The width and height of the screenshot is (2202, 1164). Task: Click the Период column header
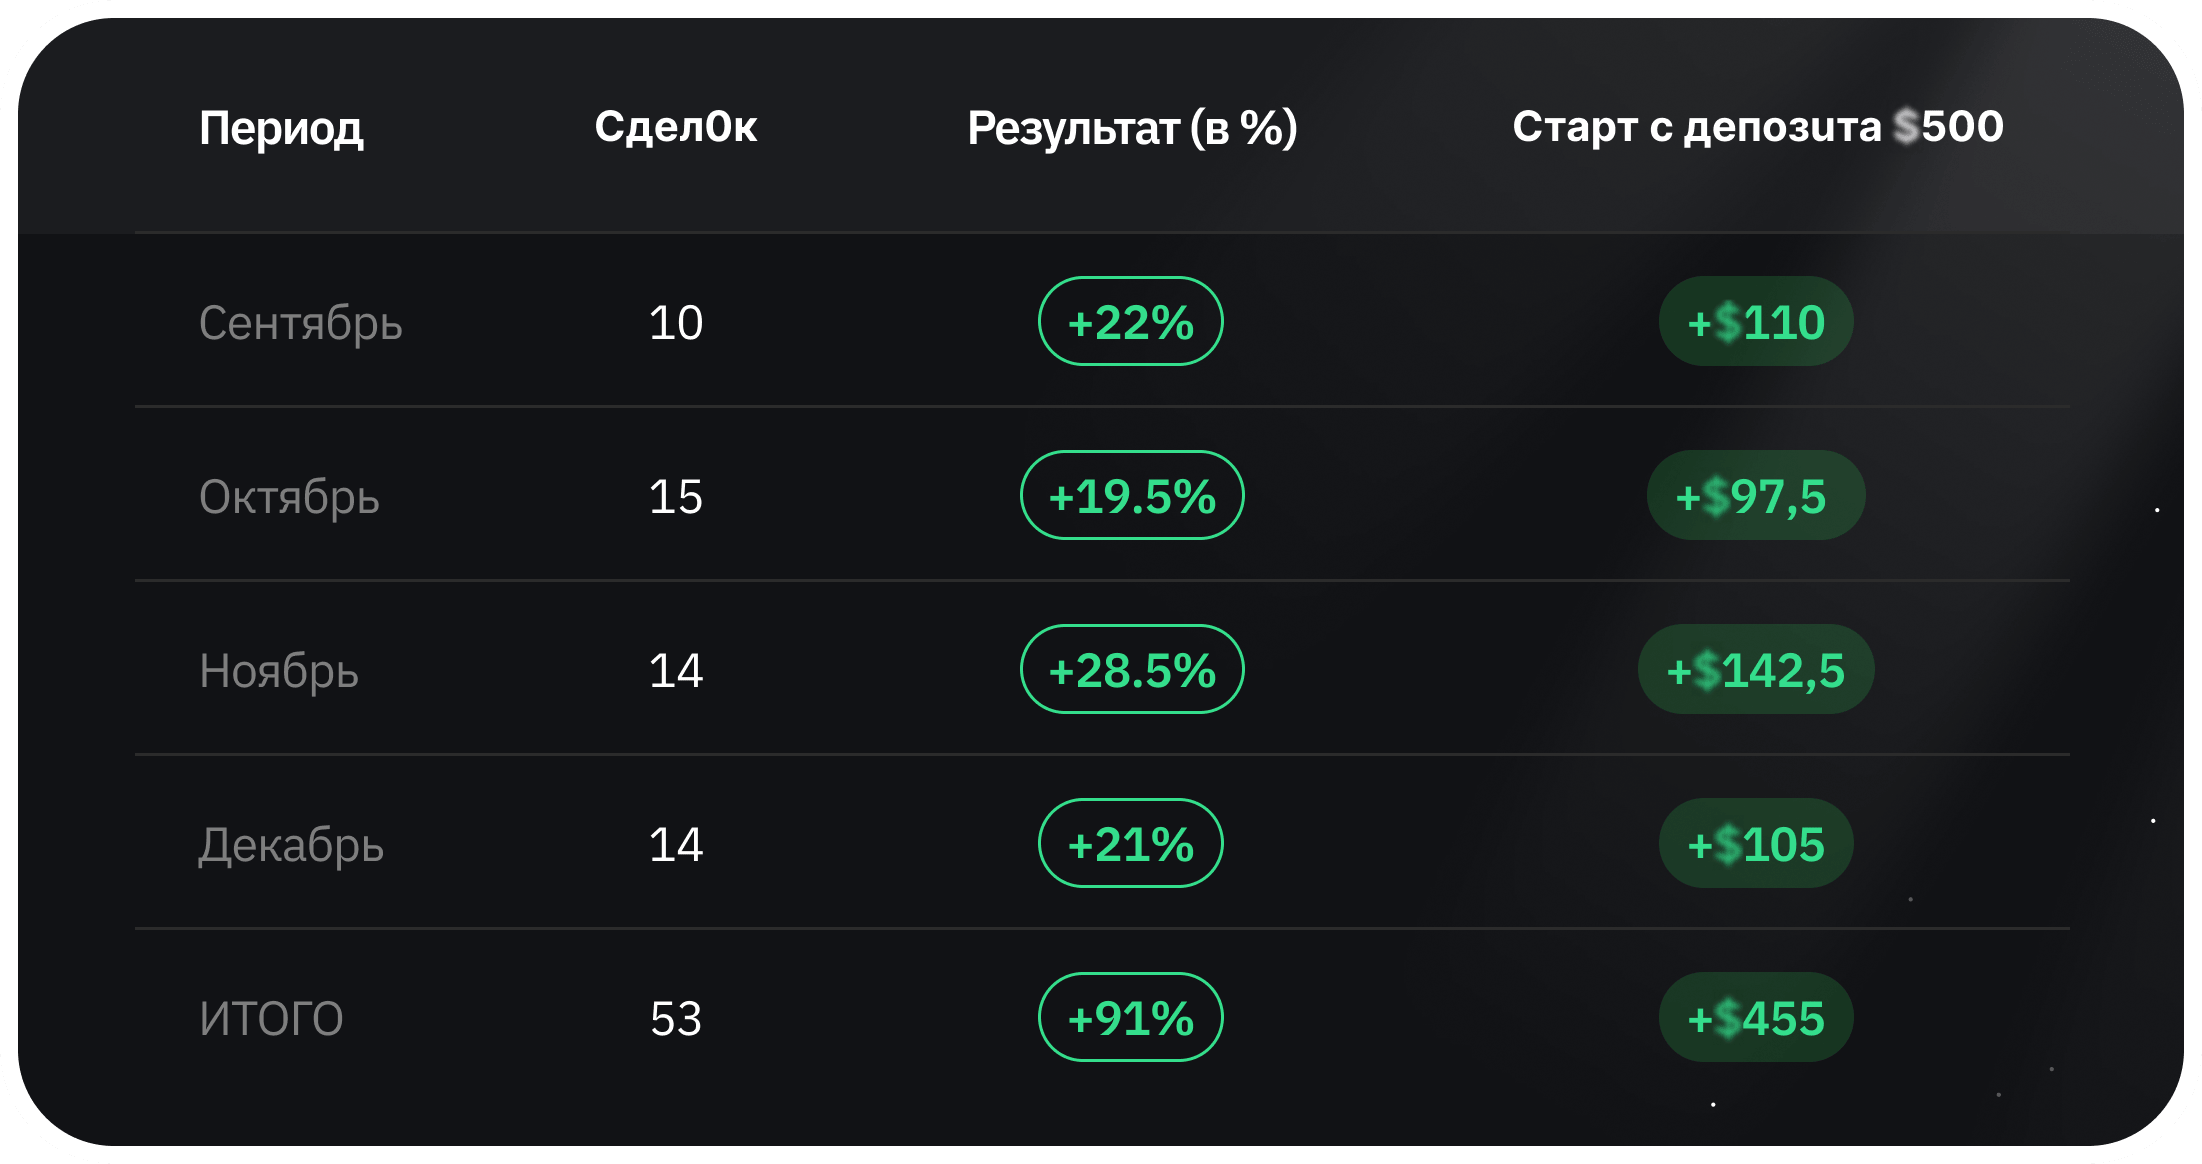tap(281, 128)
